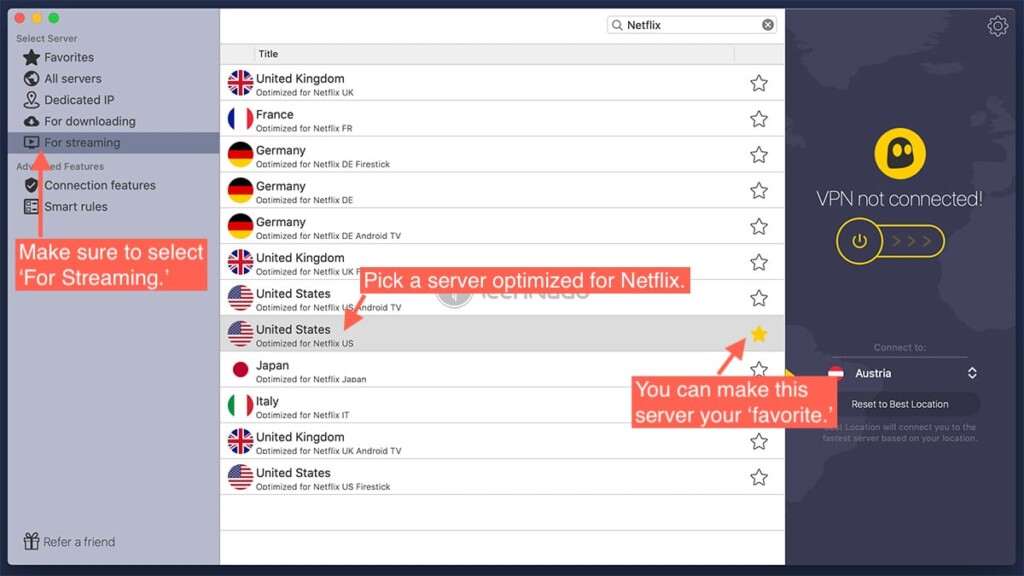1024x576 pixels.
Task: Select the UK flag for Netflix UK server
Action: tap(240, 83)
